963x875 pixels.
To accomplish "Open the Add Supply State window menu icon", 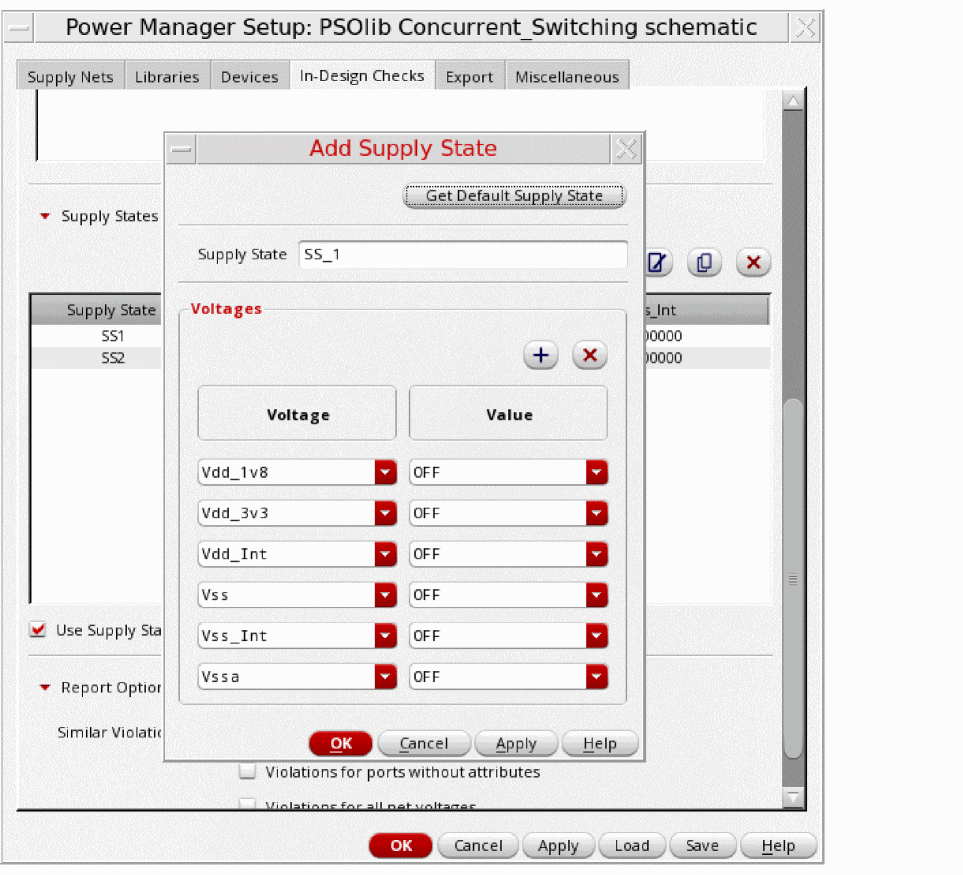I will click(181, 149).
